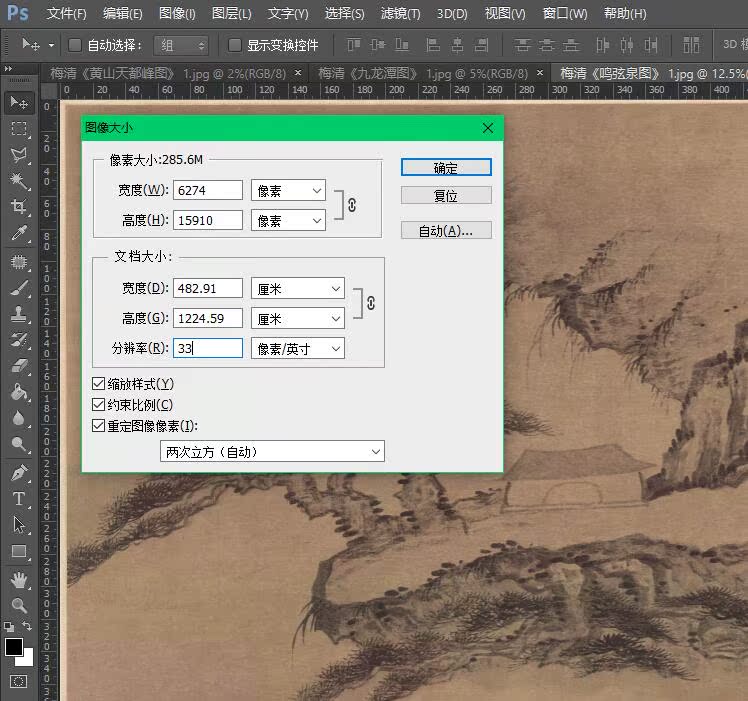This screenshot has height=701, width=748.
Task: Select the History Brush tool
Action: [x=19, y=340]
